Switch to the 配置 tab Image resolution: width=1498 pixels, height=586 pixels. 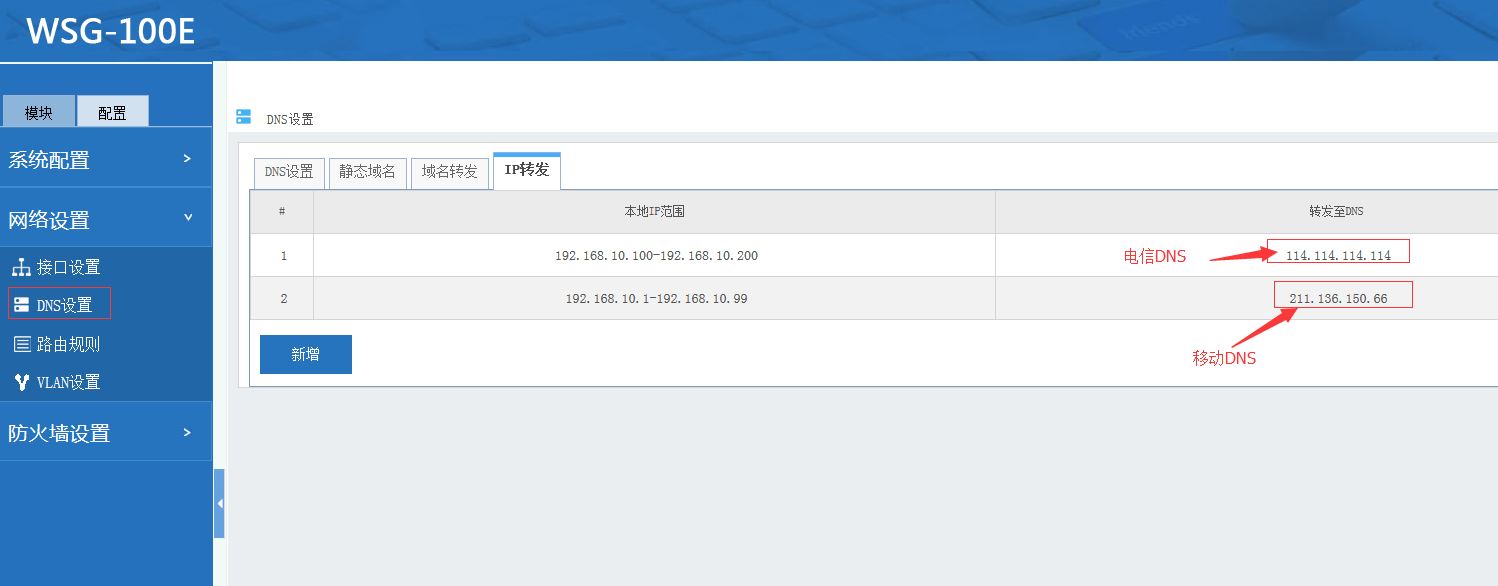pyautogui.click(x=112, y=112)
